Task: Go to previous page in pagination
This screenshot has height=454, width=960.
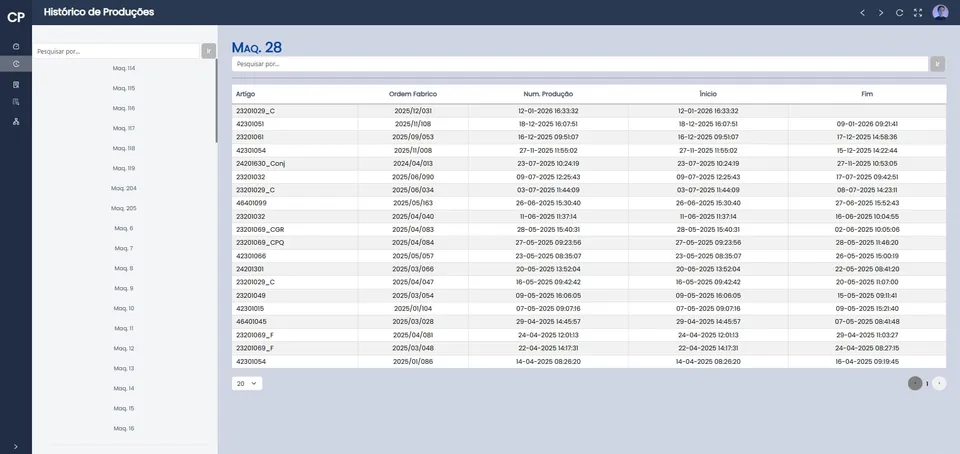Action: point(915,384)
